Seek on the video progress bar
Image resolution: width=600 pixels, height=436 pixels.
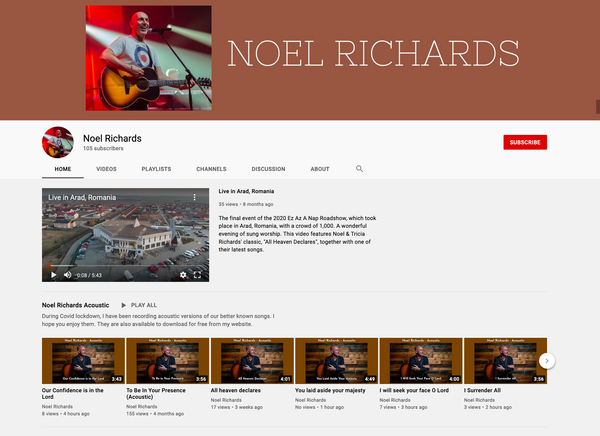pos(126,265)
